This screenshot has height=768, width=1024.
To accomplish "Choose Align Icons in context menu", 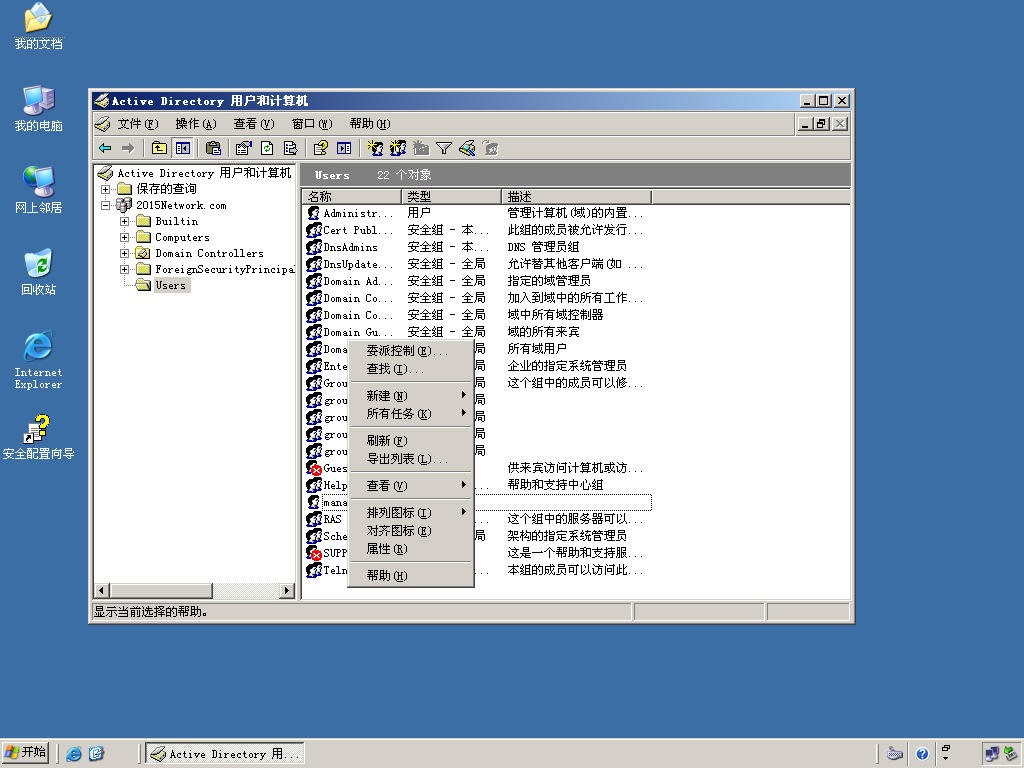I will pyautogui.click(x=411, y=531).
